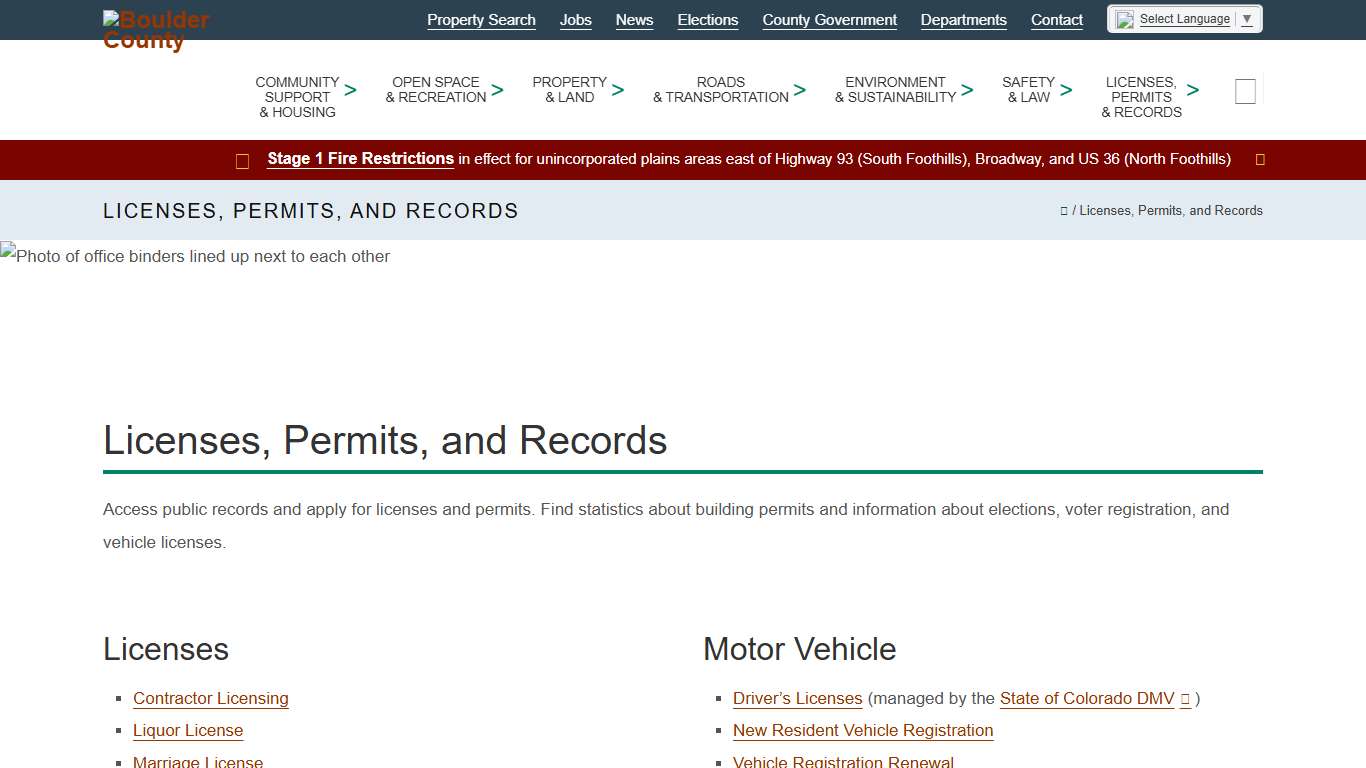Expand the Roads & Transportation menu

(721, 90)
